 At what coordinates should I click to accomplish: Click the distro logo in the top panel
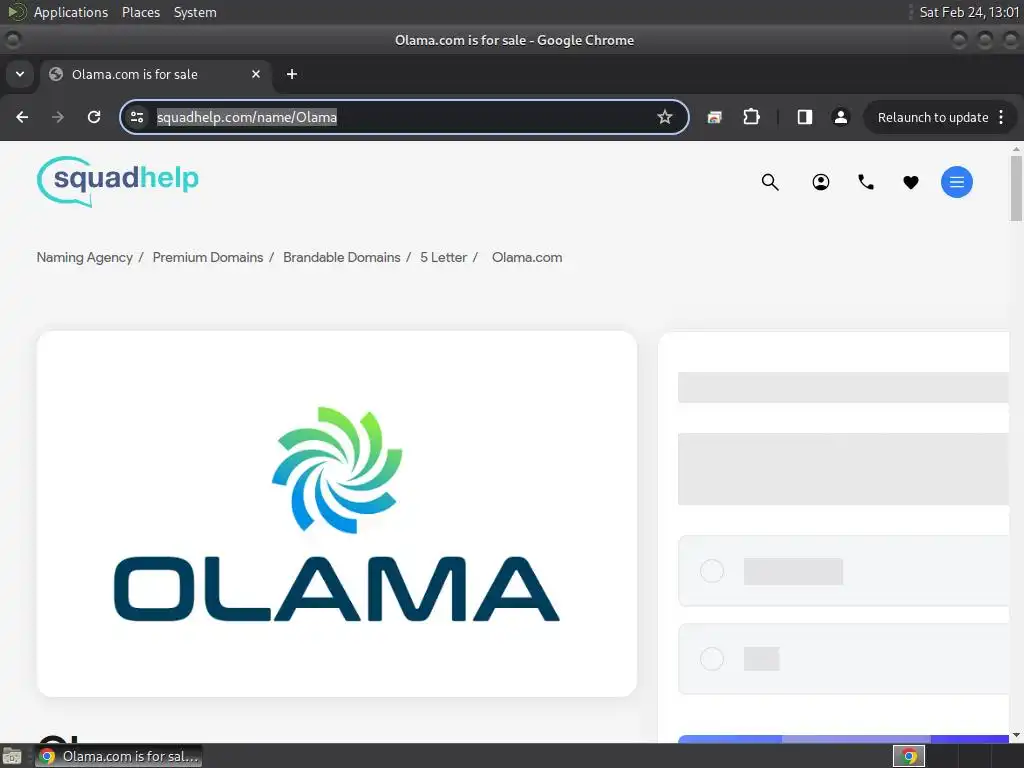tap(16, 12)
